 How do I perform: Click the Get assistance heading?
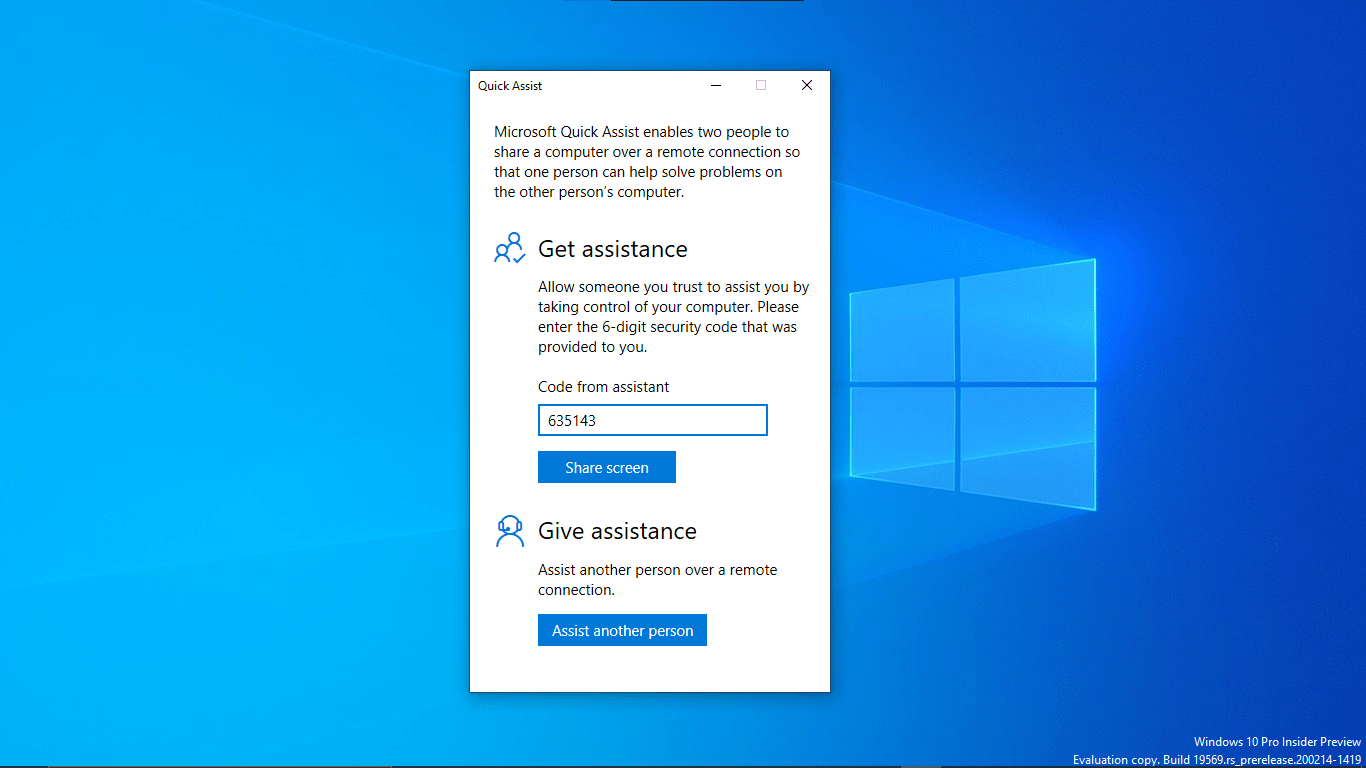(613, 249)
